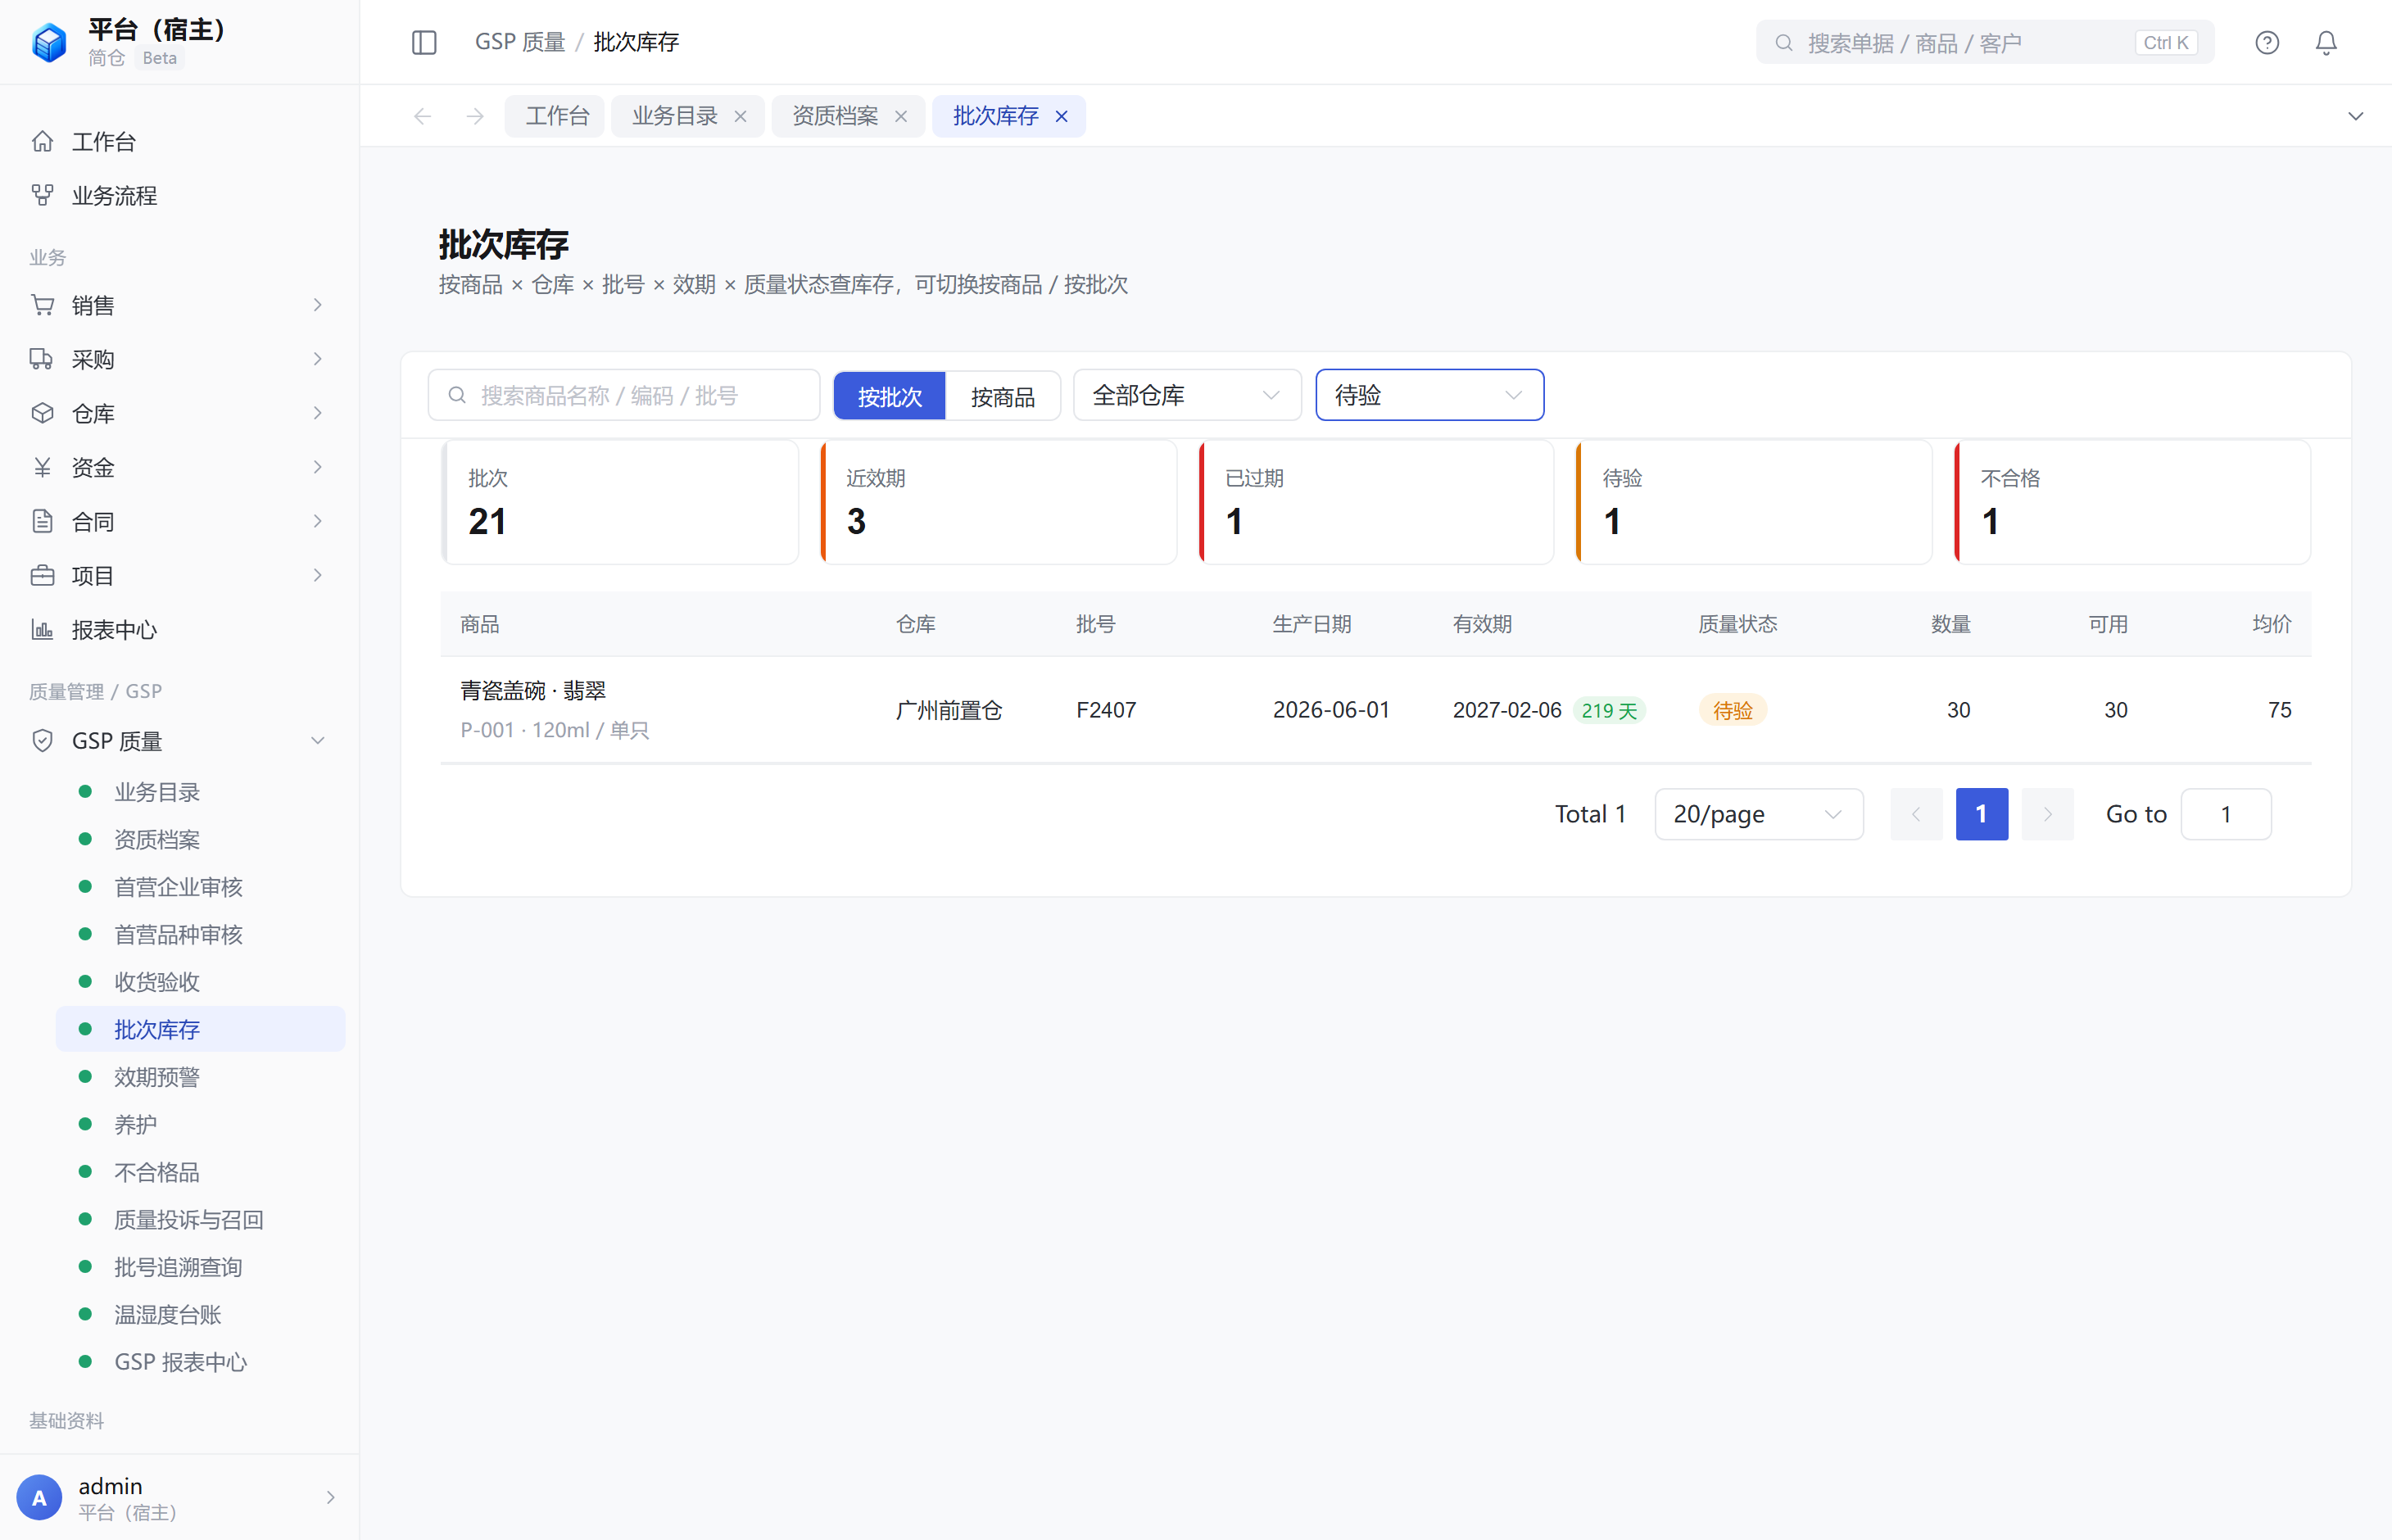Close the 业务目录 tab

coord(740,116)
